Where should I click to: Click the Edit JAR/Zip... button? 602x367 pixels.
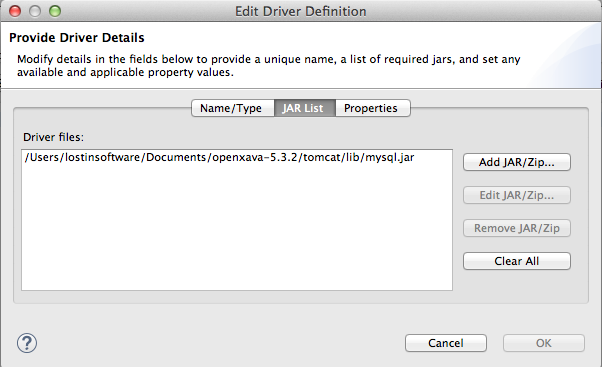coord(517,195)
